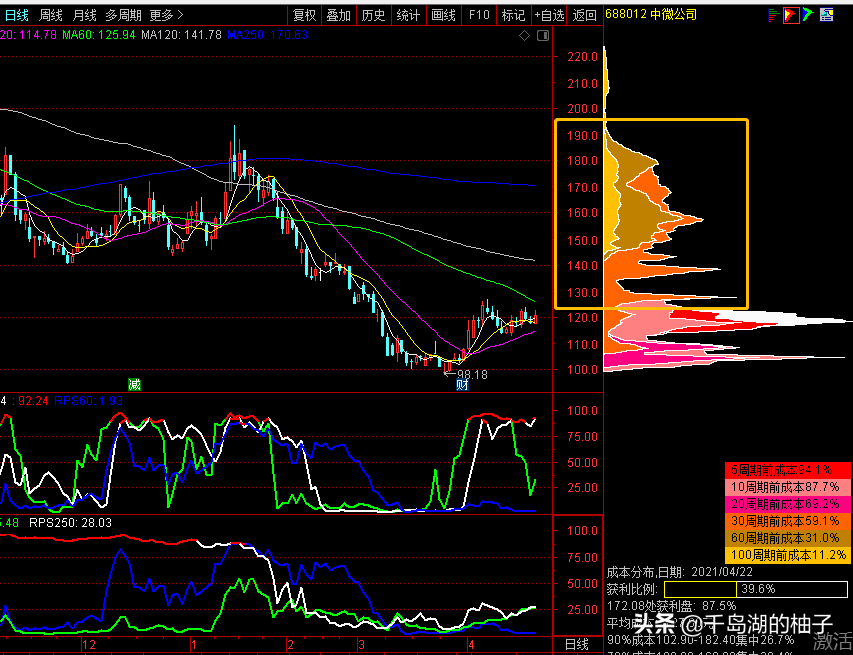Viewport: 853px width, 655px height.
Task: Click the 98.18 low price label
Action: point(472,375)
